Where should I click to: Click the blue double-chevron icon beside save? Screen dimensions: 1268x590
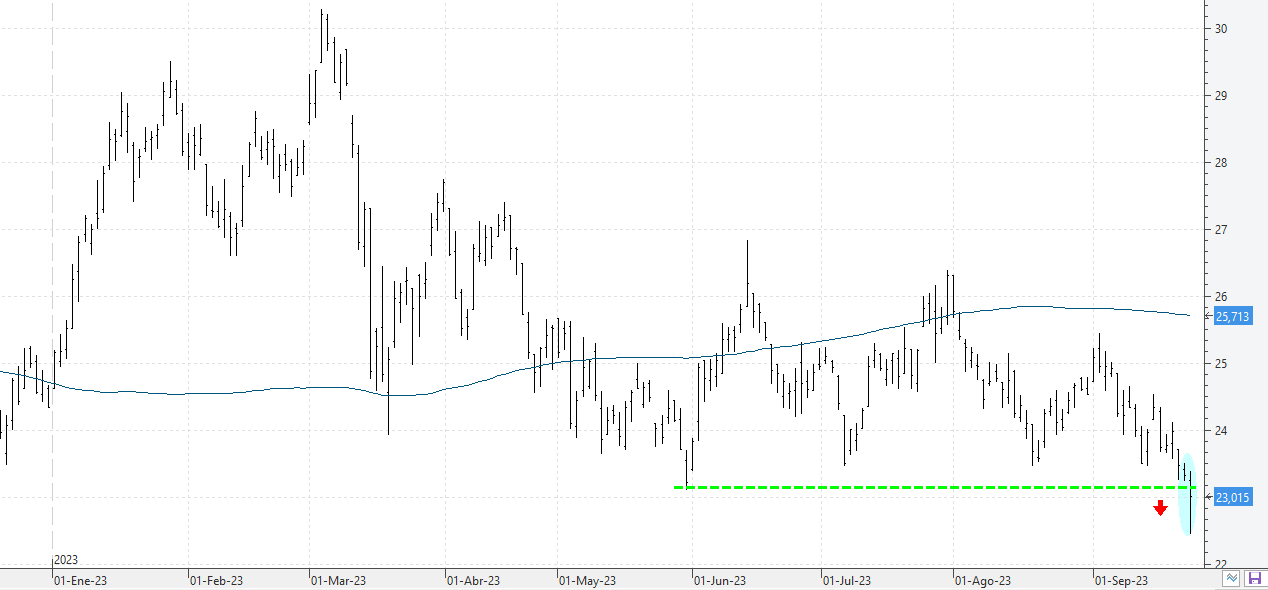[x=1233, y=578]
